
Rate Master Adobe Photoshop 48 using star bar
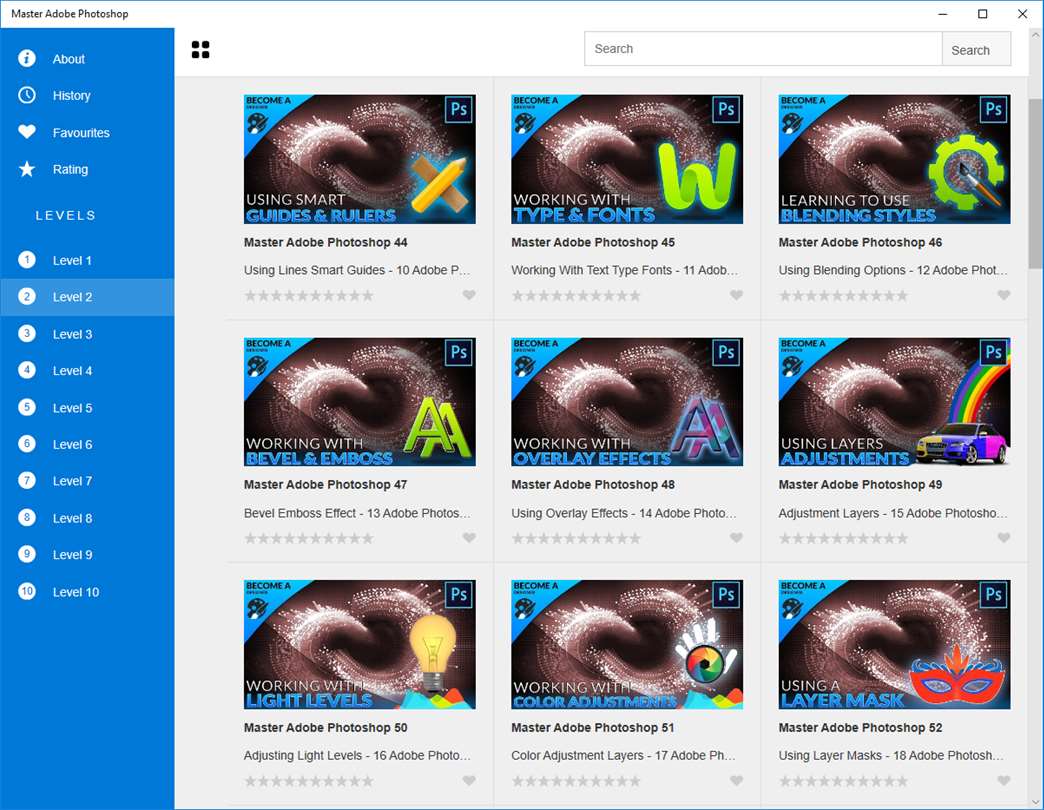(x=577, y=538)
